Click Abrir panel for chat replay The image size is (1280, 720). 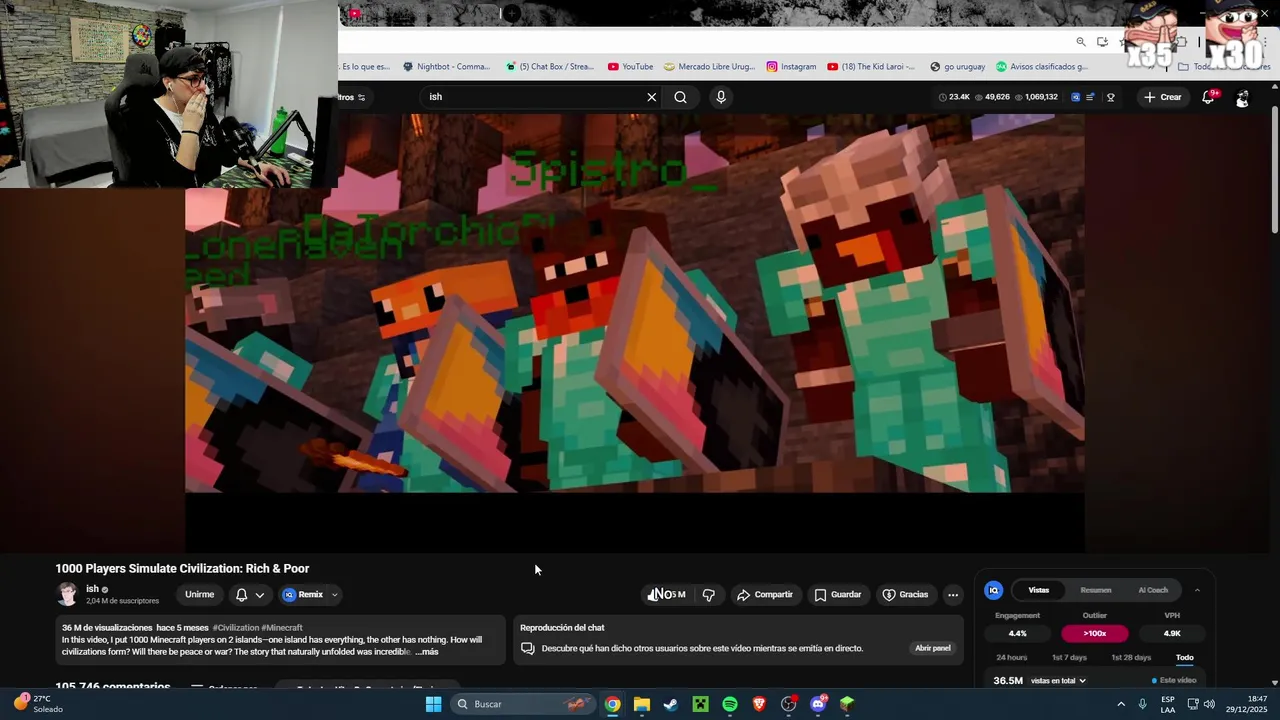[933, 648]
